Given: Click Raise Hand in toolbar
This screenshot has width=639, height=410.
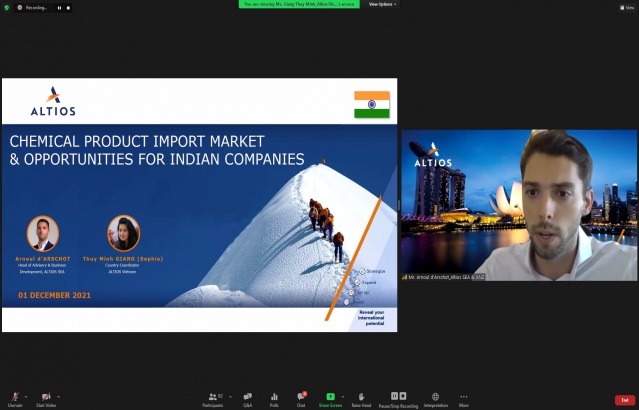Looking at the screenshot, I should 361,399.
